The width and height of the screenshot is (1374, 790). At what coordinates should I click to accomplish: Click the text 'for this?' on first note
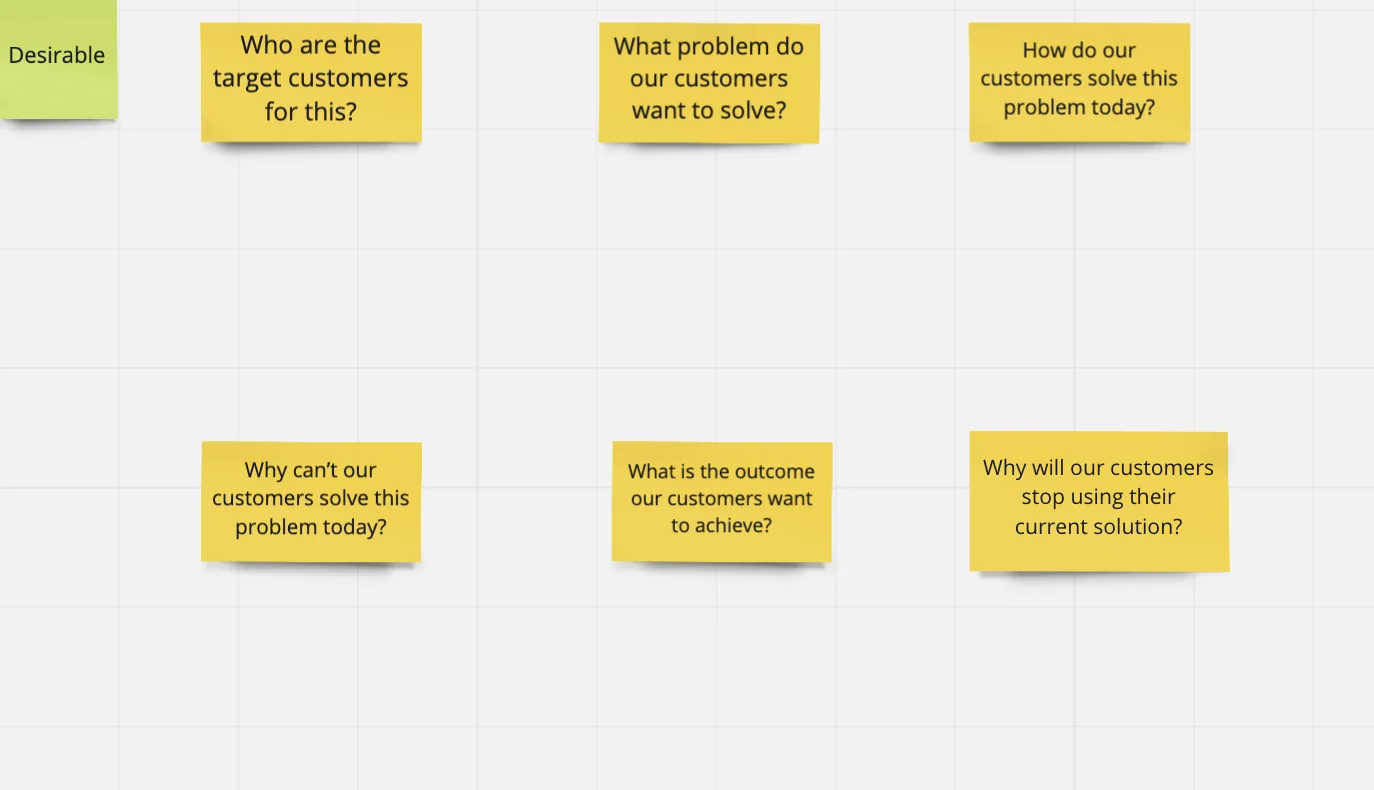pos(311,112)
